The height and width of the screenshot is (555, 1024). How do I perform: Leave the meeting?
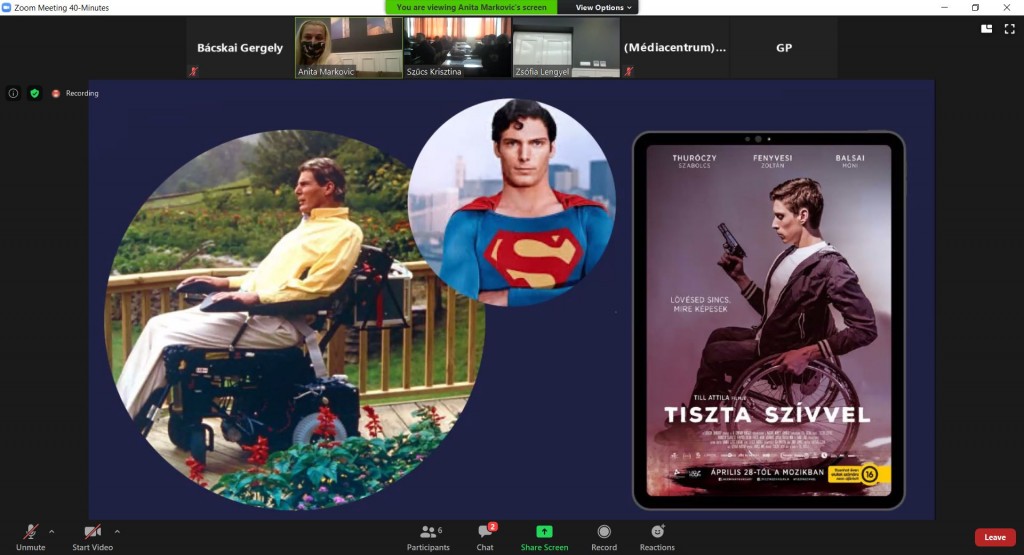click(994, 537)
